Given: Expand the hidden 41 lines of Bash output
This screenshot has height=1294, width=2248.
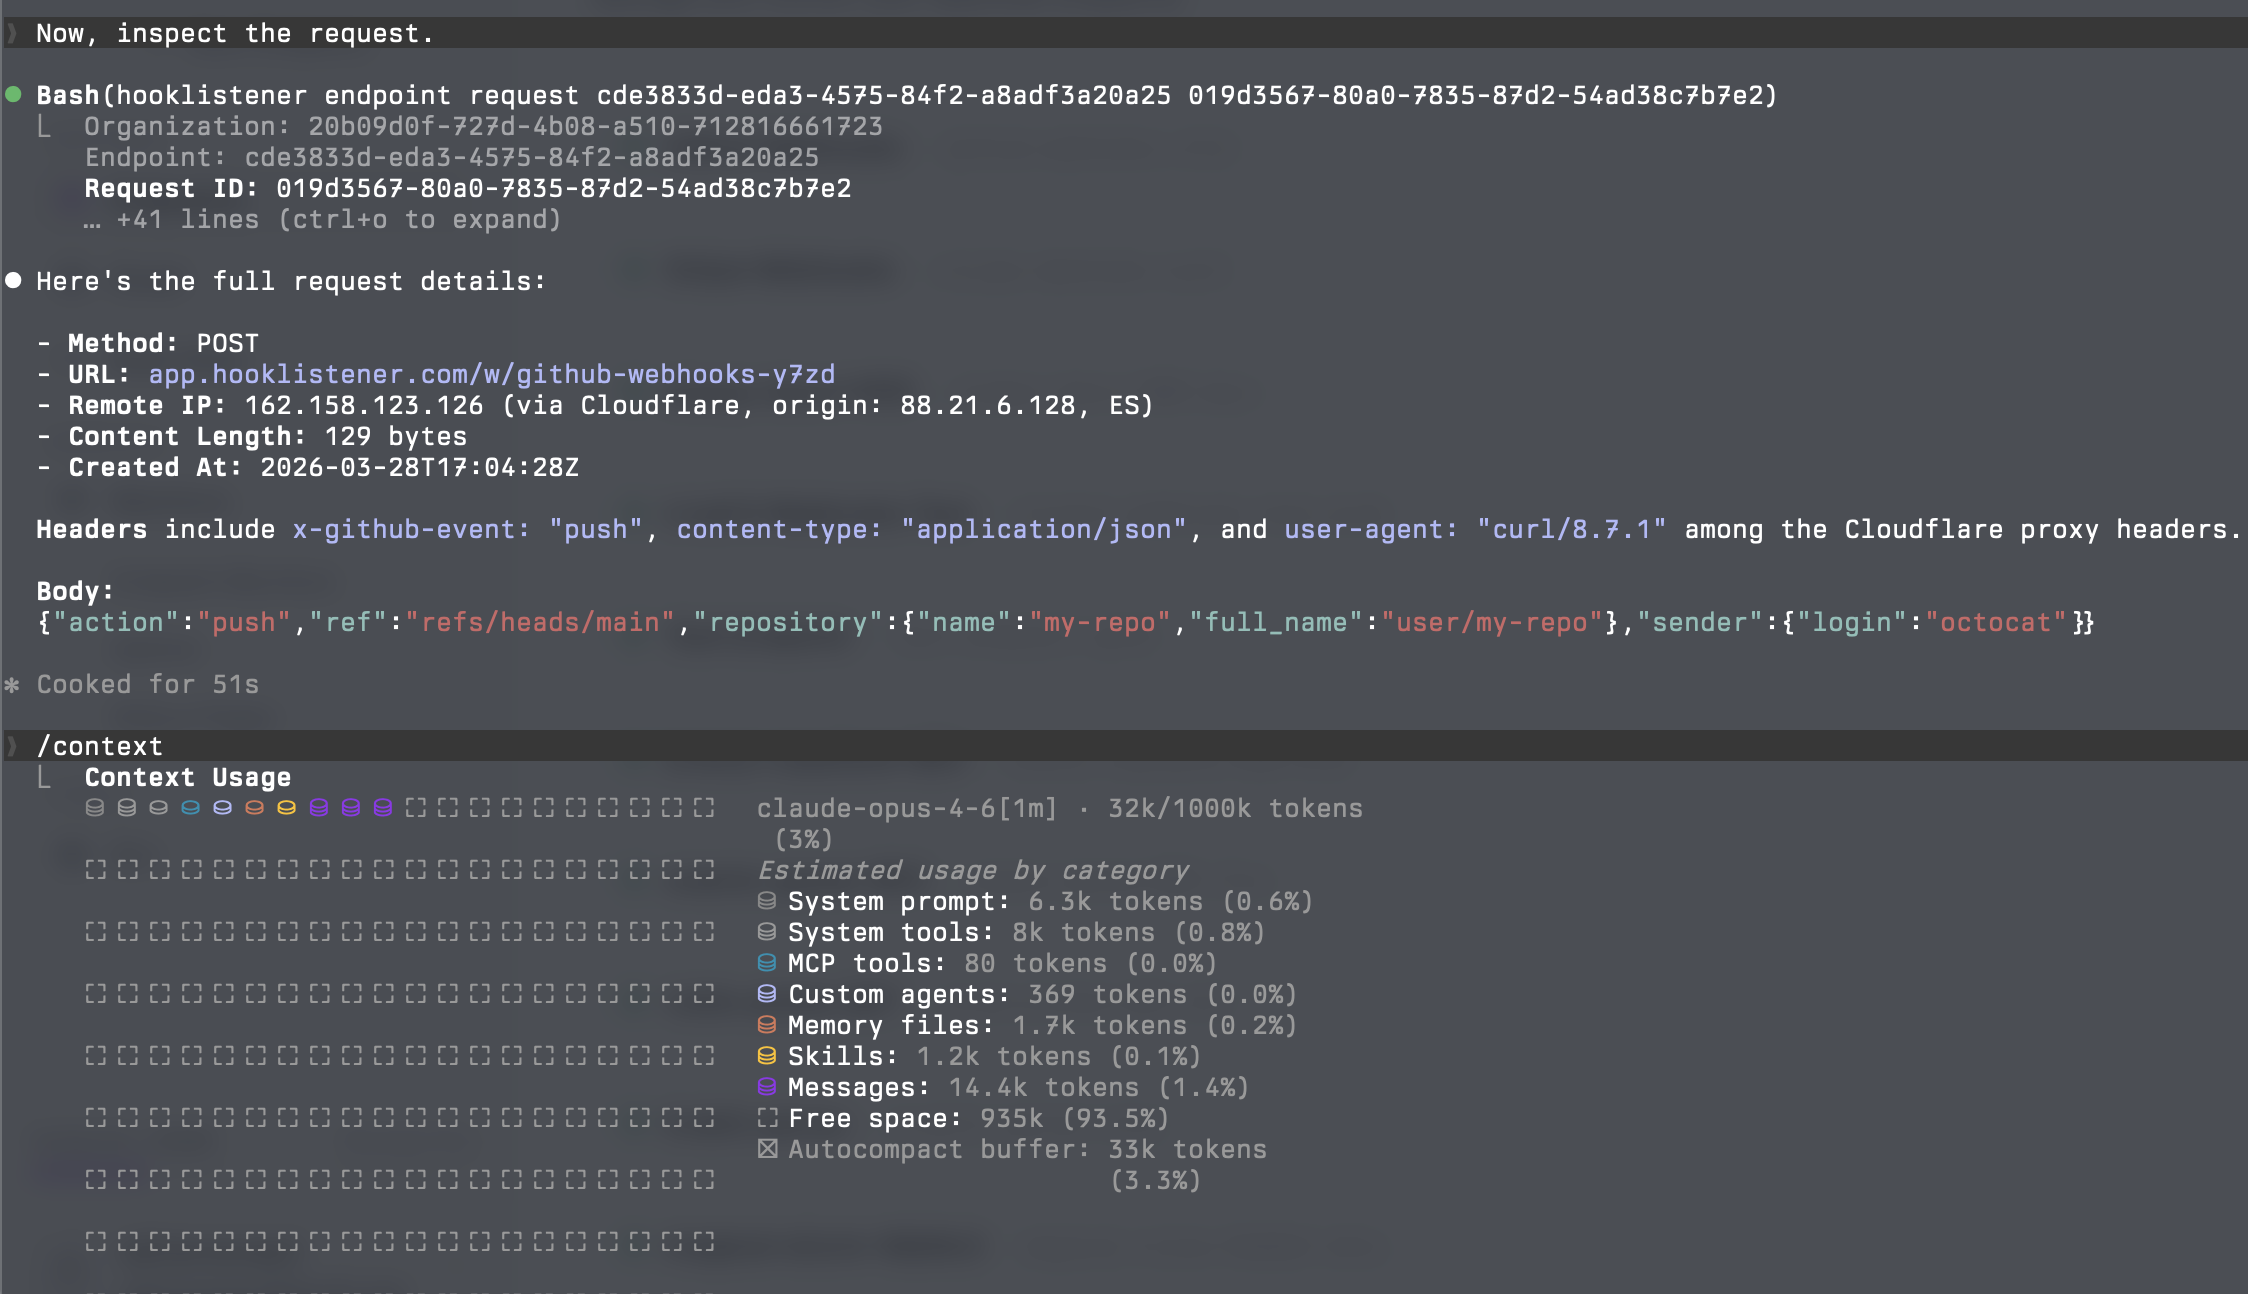Looking at the screenshot, I should 322,219.
